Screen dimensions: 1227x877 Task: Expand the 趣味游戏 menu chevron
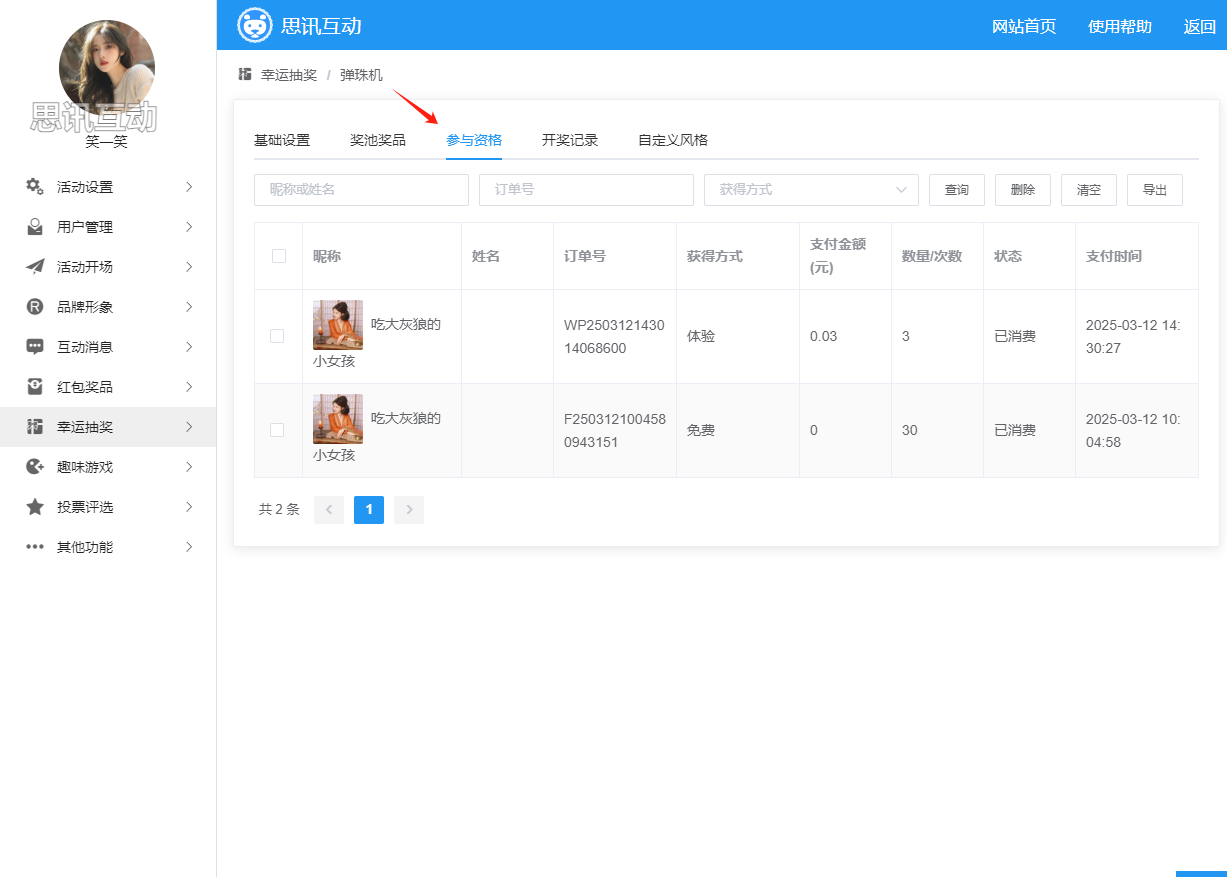(x=189, y=467)
